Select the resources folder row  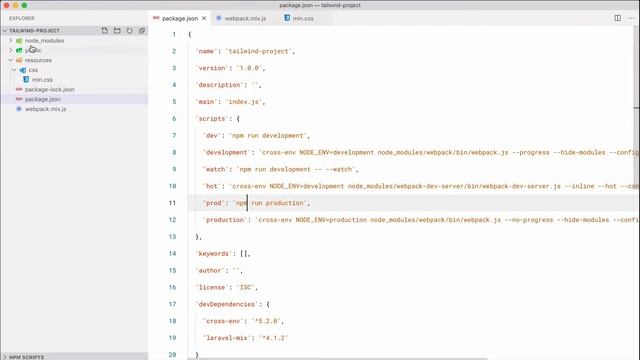(x=74, y=60)
